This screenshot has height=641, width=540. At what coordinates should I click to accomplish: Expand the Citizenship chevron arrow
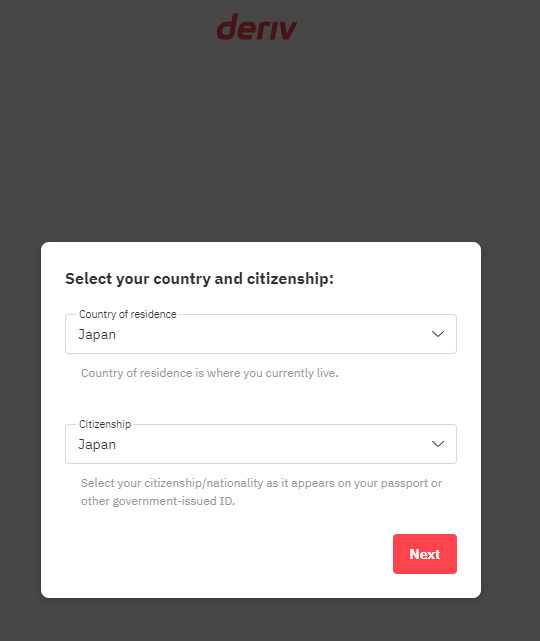(x=438, y=444)
